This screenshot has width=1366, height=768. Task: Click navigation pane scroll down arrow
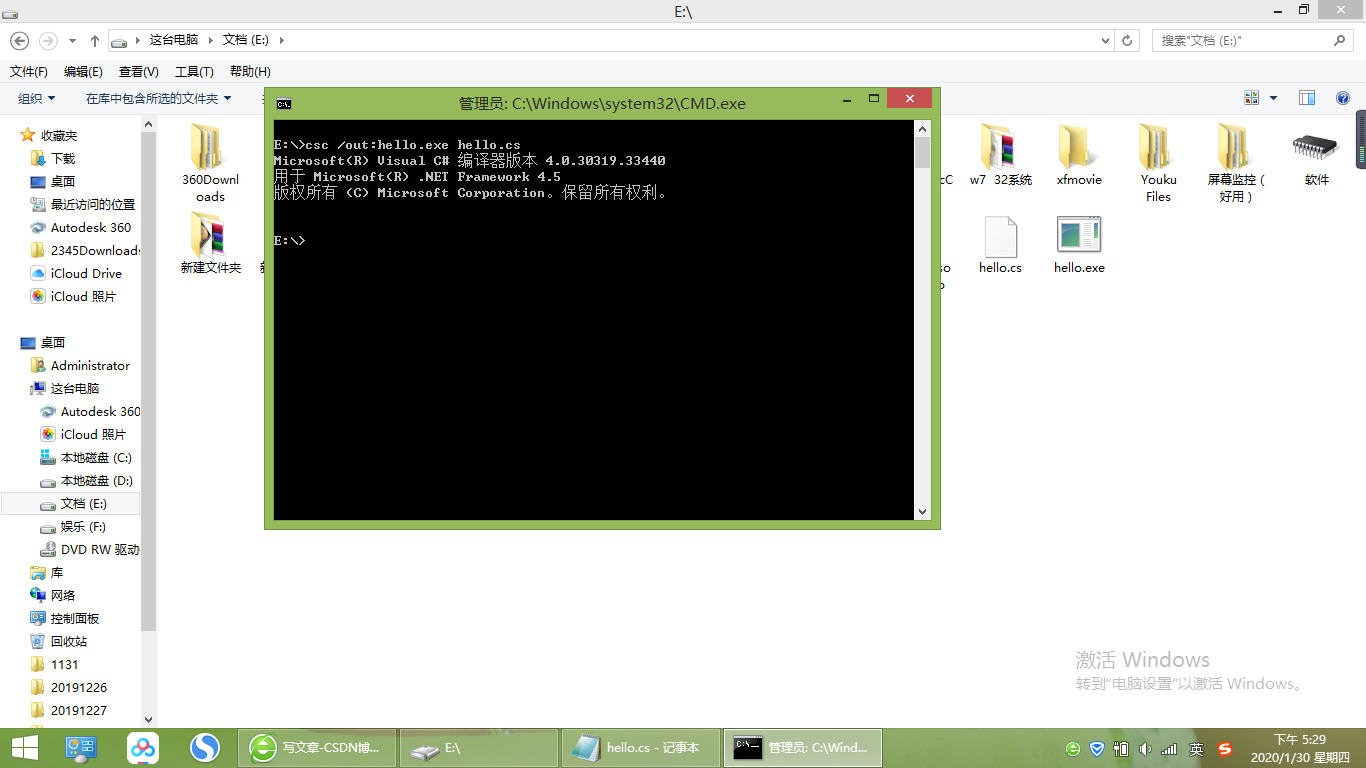click(149, 719)
